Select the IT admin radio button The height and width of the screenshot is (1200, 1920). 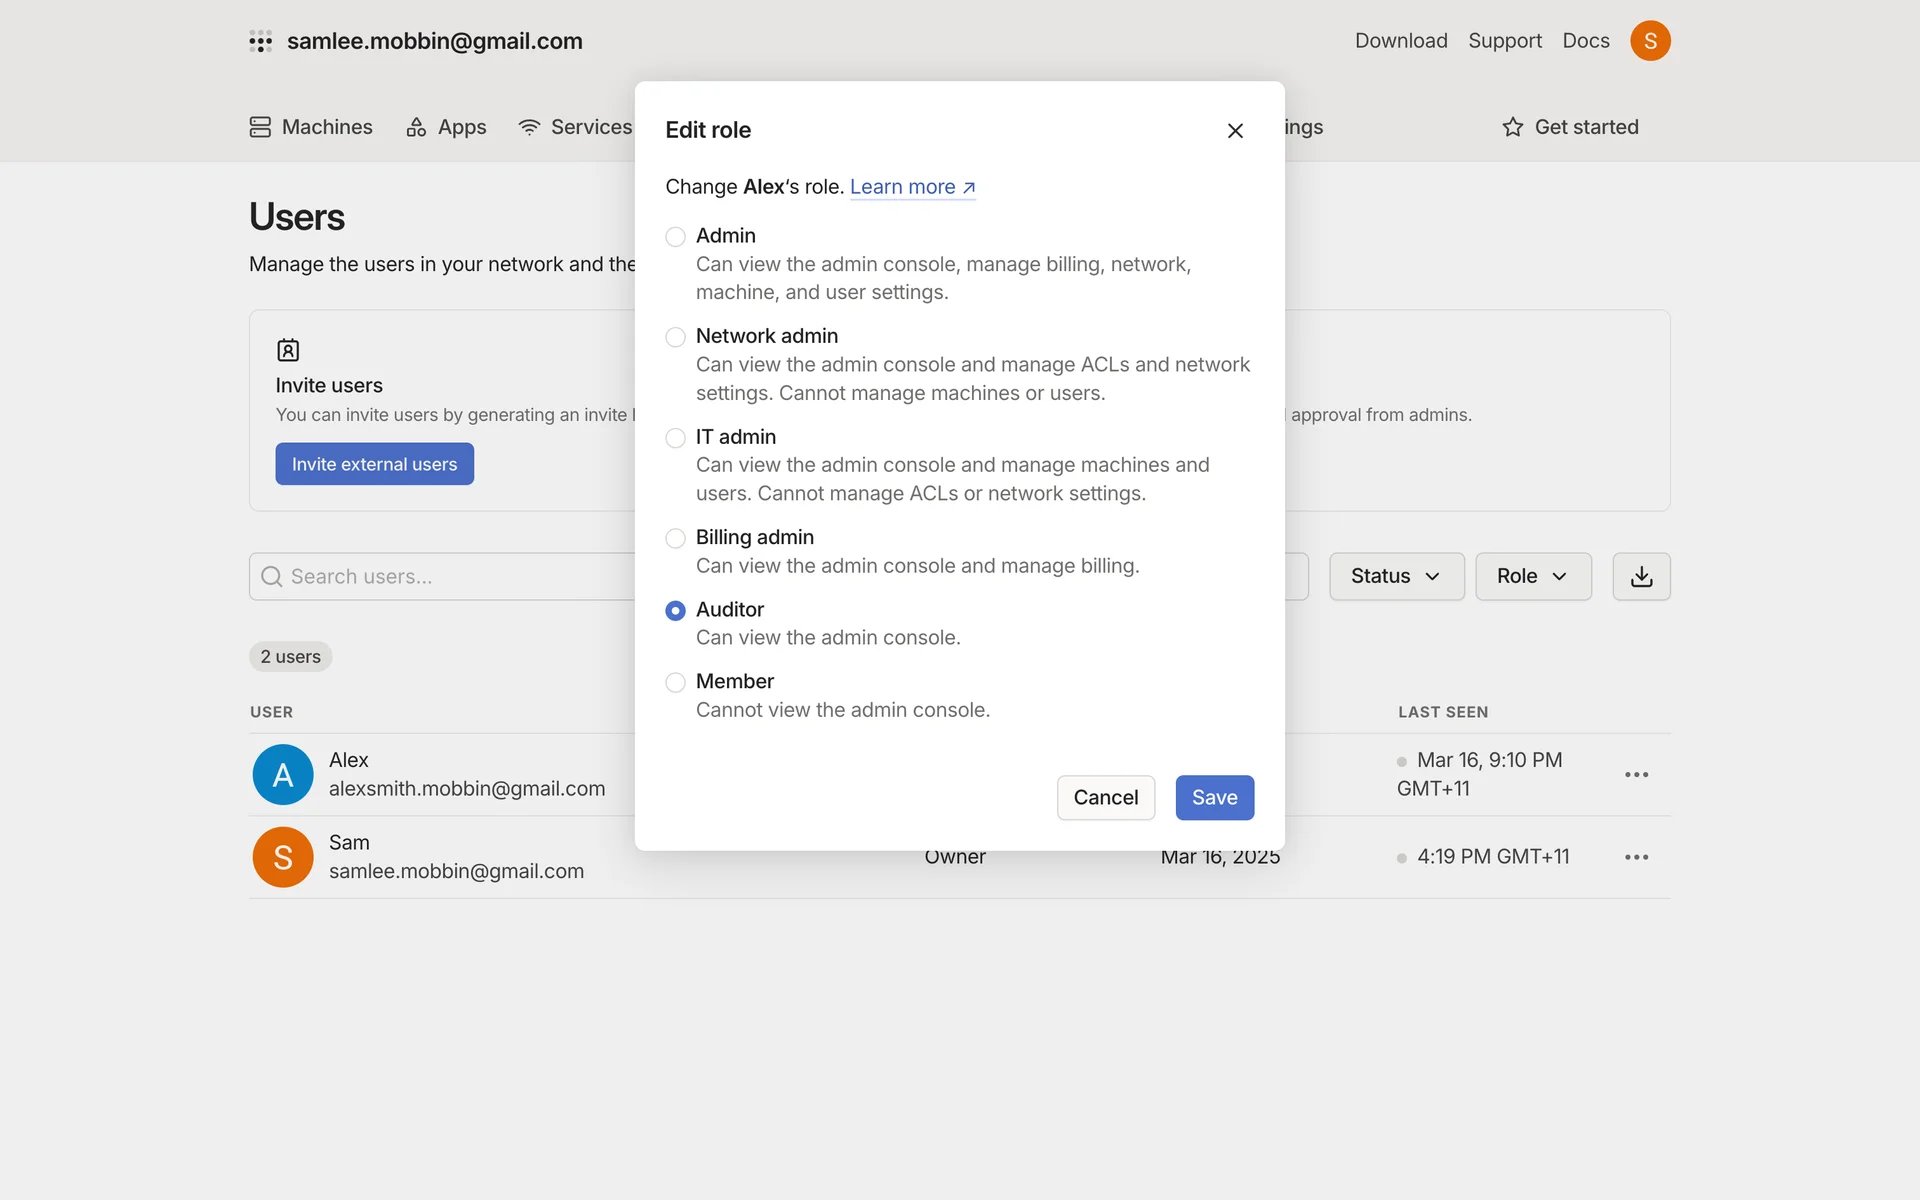click(x=676, y=438)
